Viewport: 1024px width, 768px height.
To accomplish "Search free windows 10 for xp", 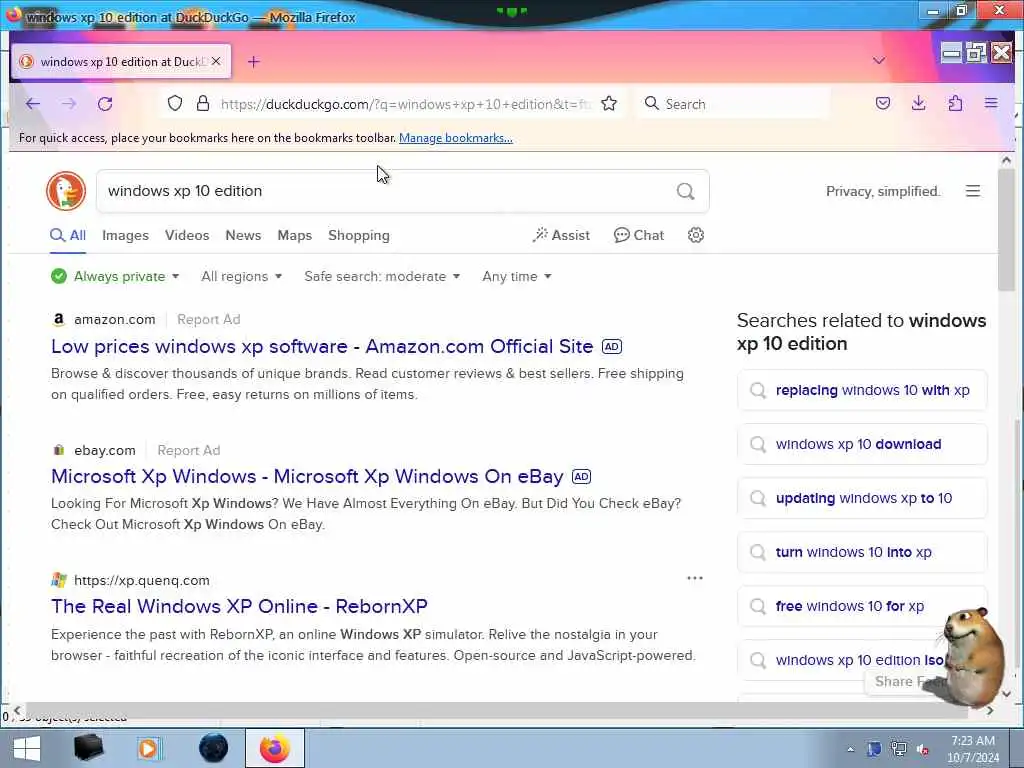I will click(862, 606).
